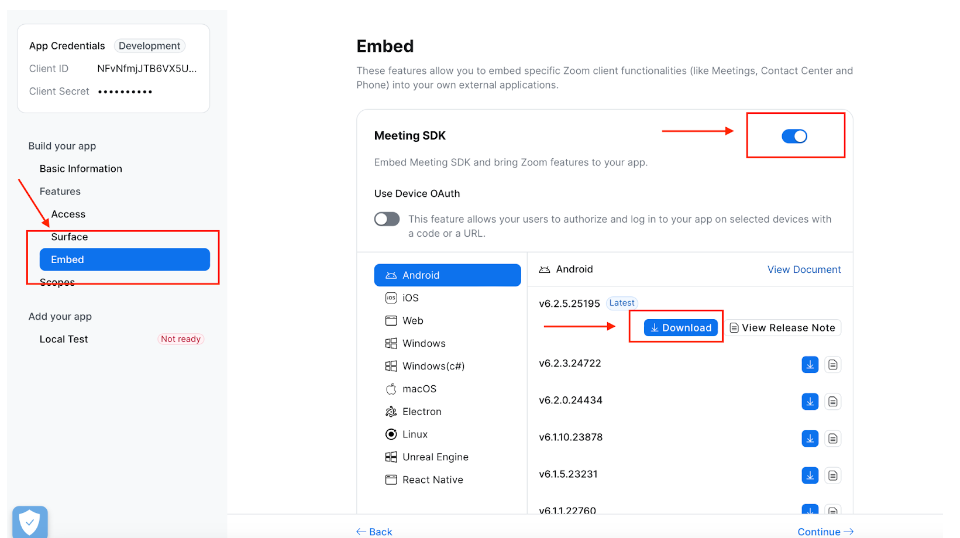Click the blue Download button for v6.2.5.25195
Screen dimensions: 960x538
[x=681, y=327]
